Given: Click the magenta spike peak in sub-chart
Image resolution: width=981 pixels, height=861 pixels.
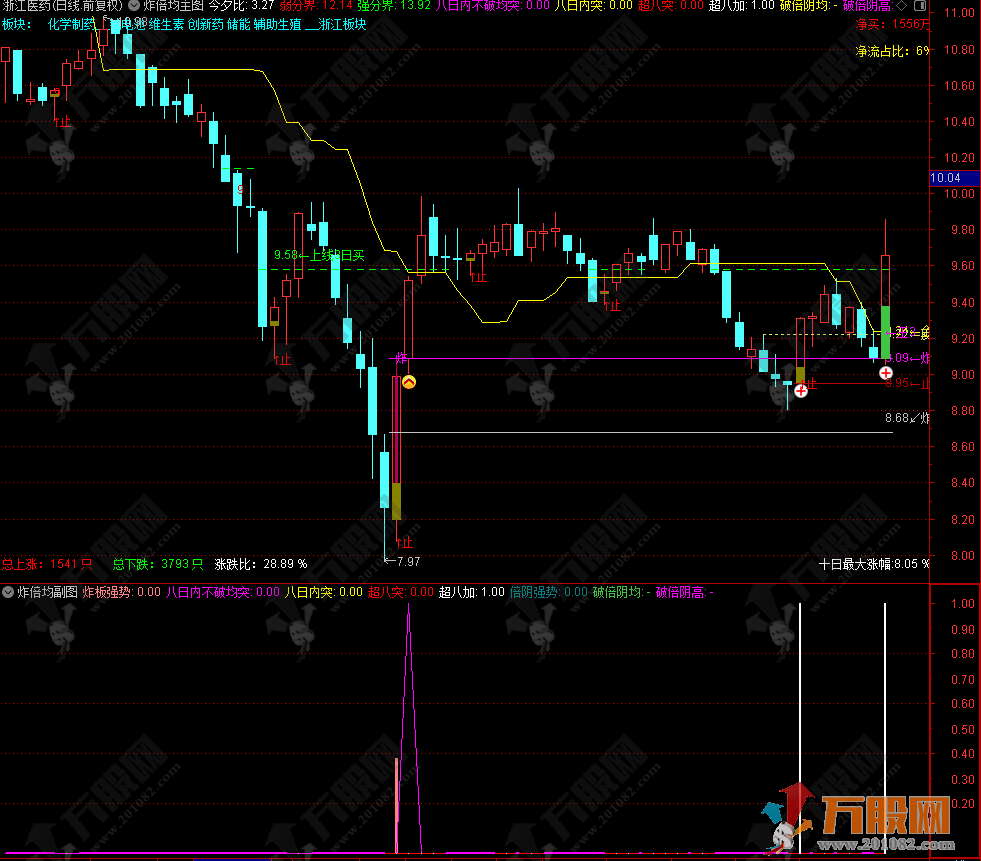Looking at the screenshot, I should click(x=409, y=607).
